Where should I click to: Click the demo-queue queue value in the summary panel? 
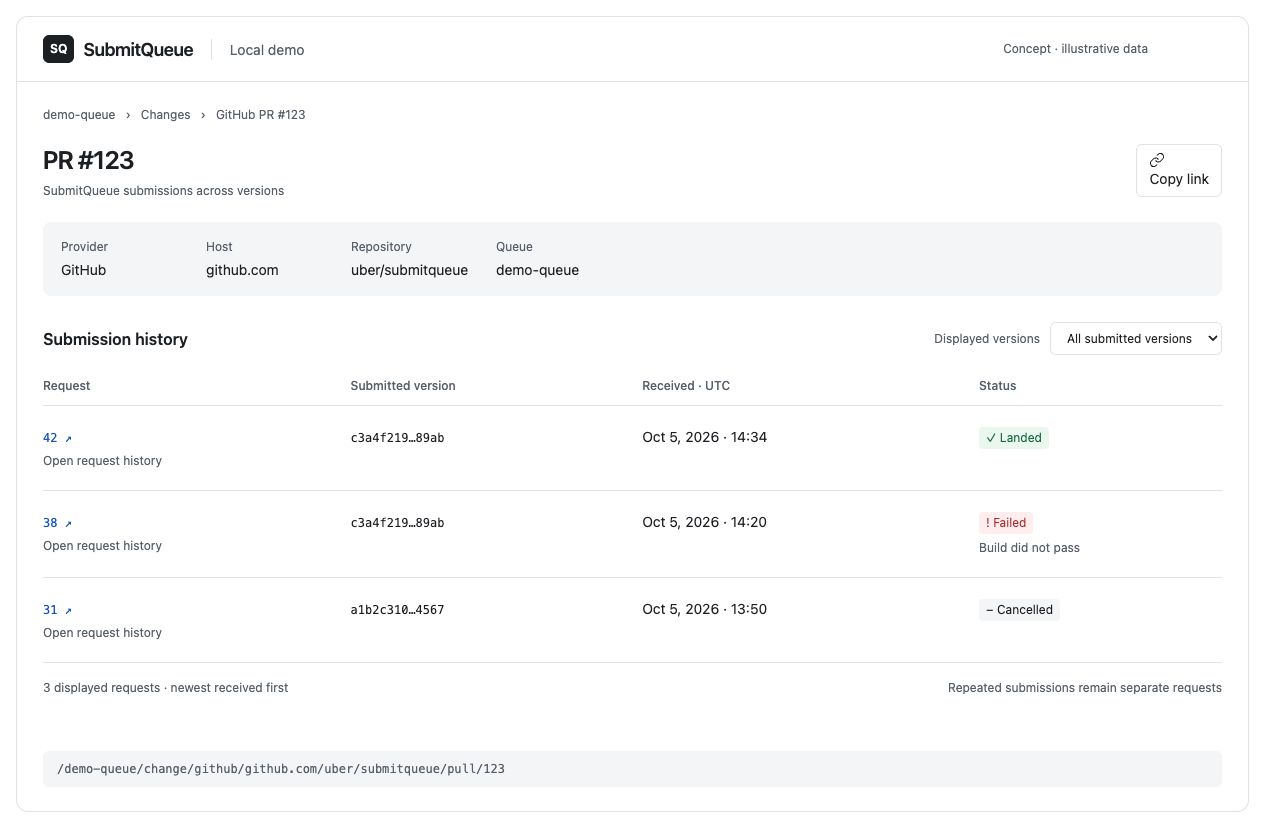coord(537,270)
